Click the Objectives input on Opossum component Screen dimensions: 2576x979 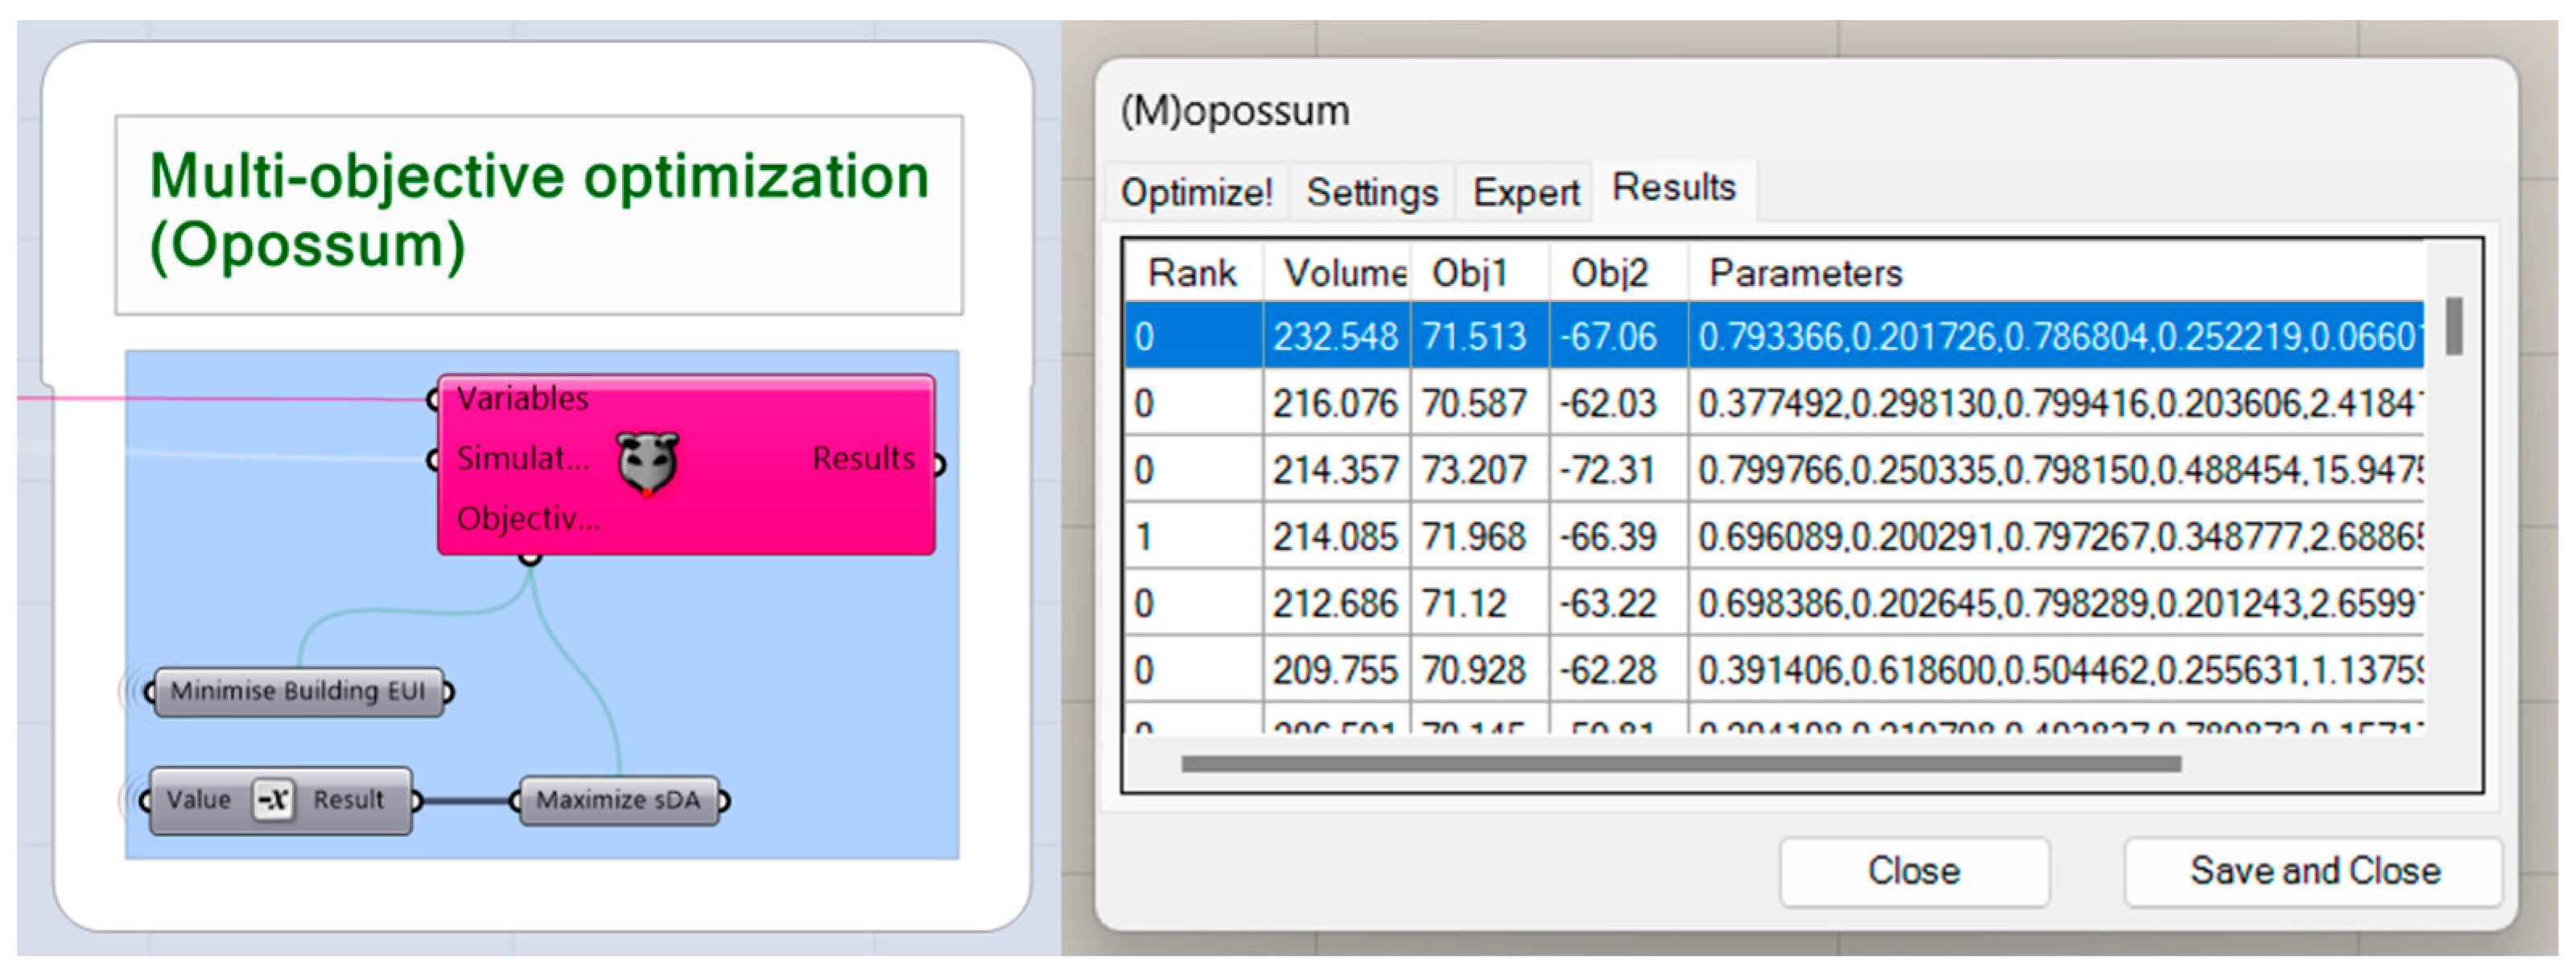527,519
